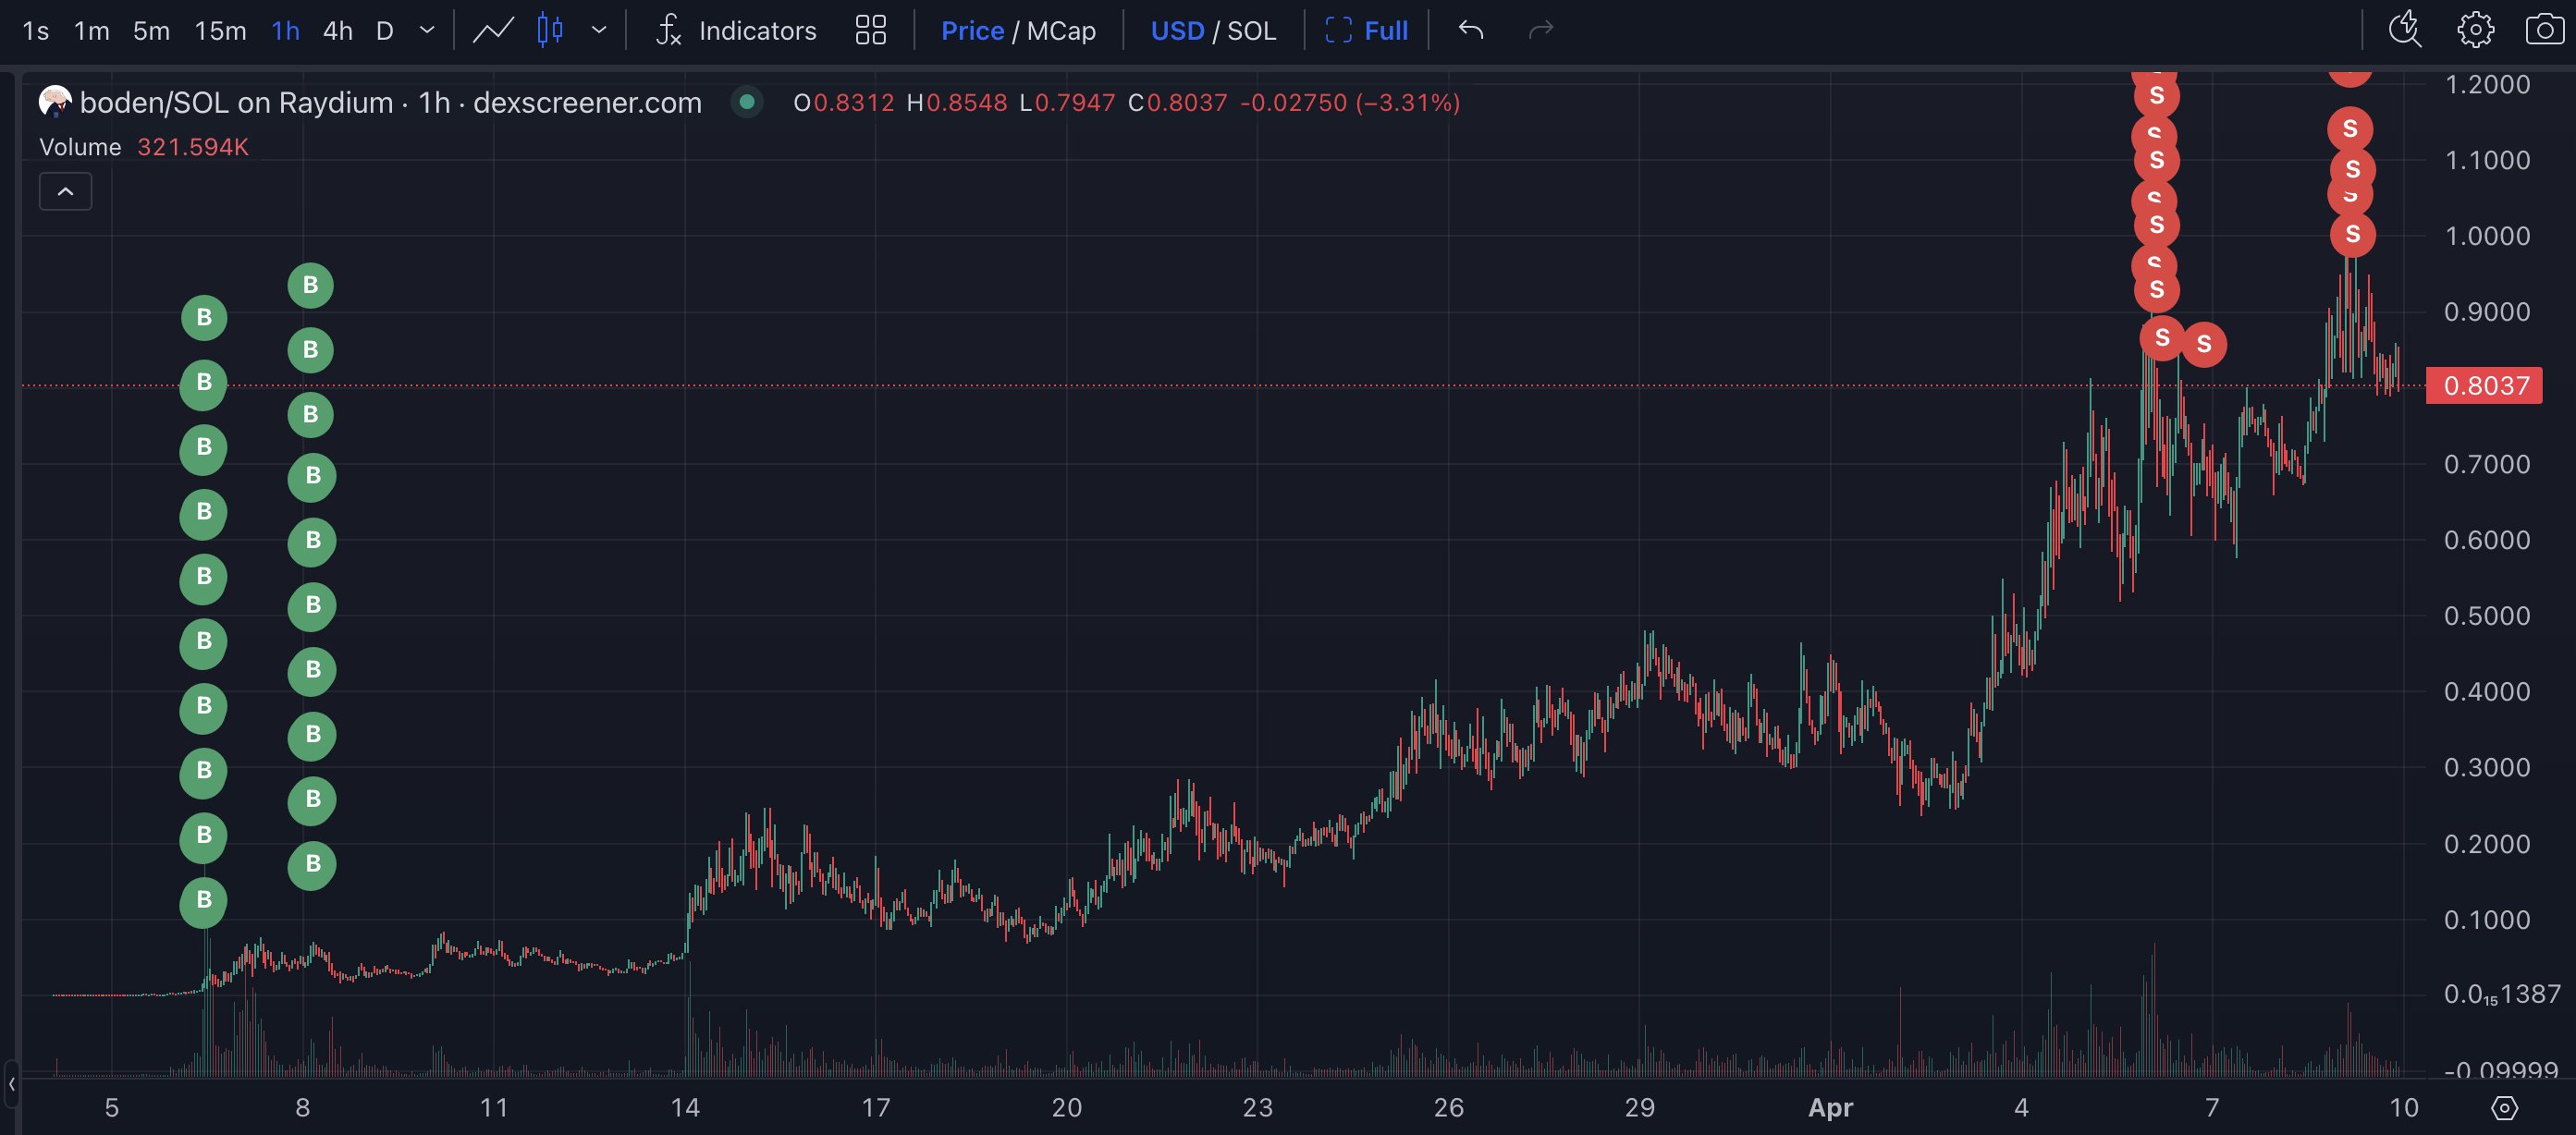
Task: Click the boden/SOL on Raydium title
Action: [236, 102]
